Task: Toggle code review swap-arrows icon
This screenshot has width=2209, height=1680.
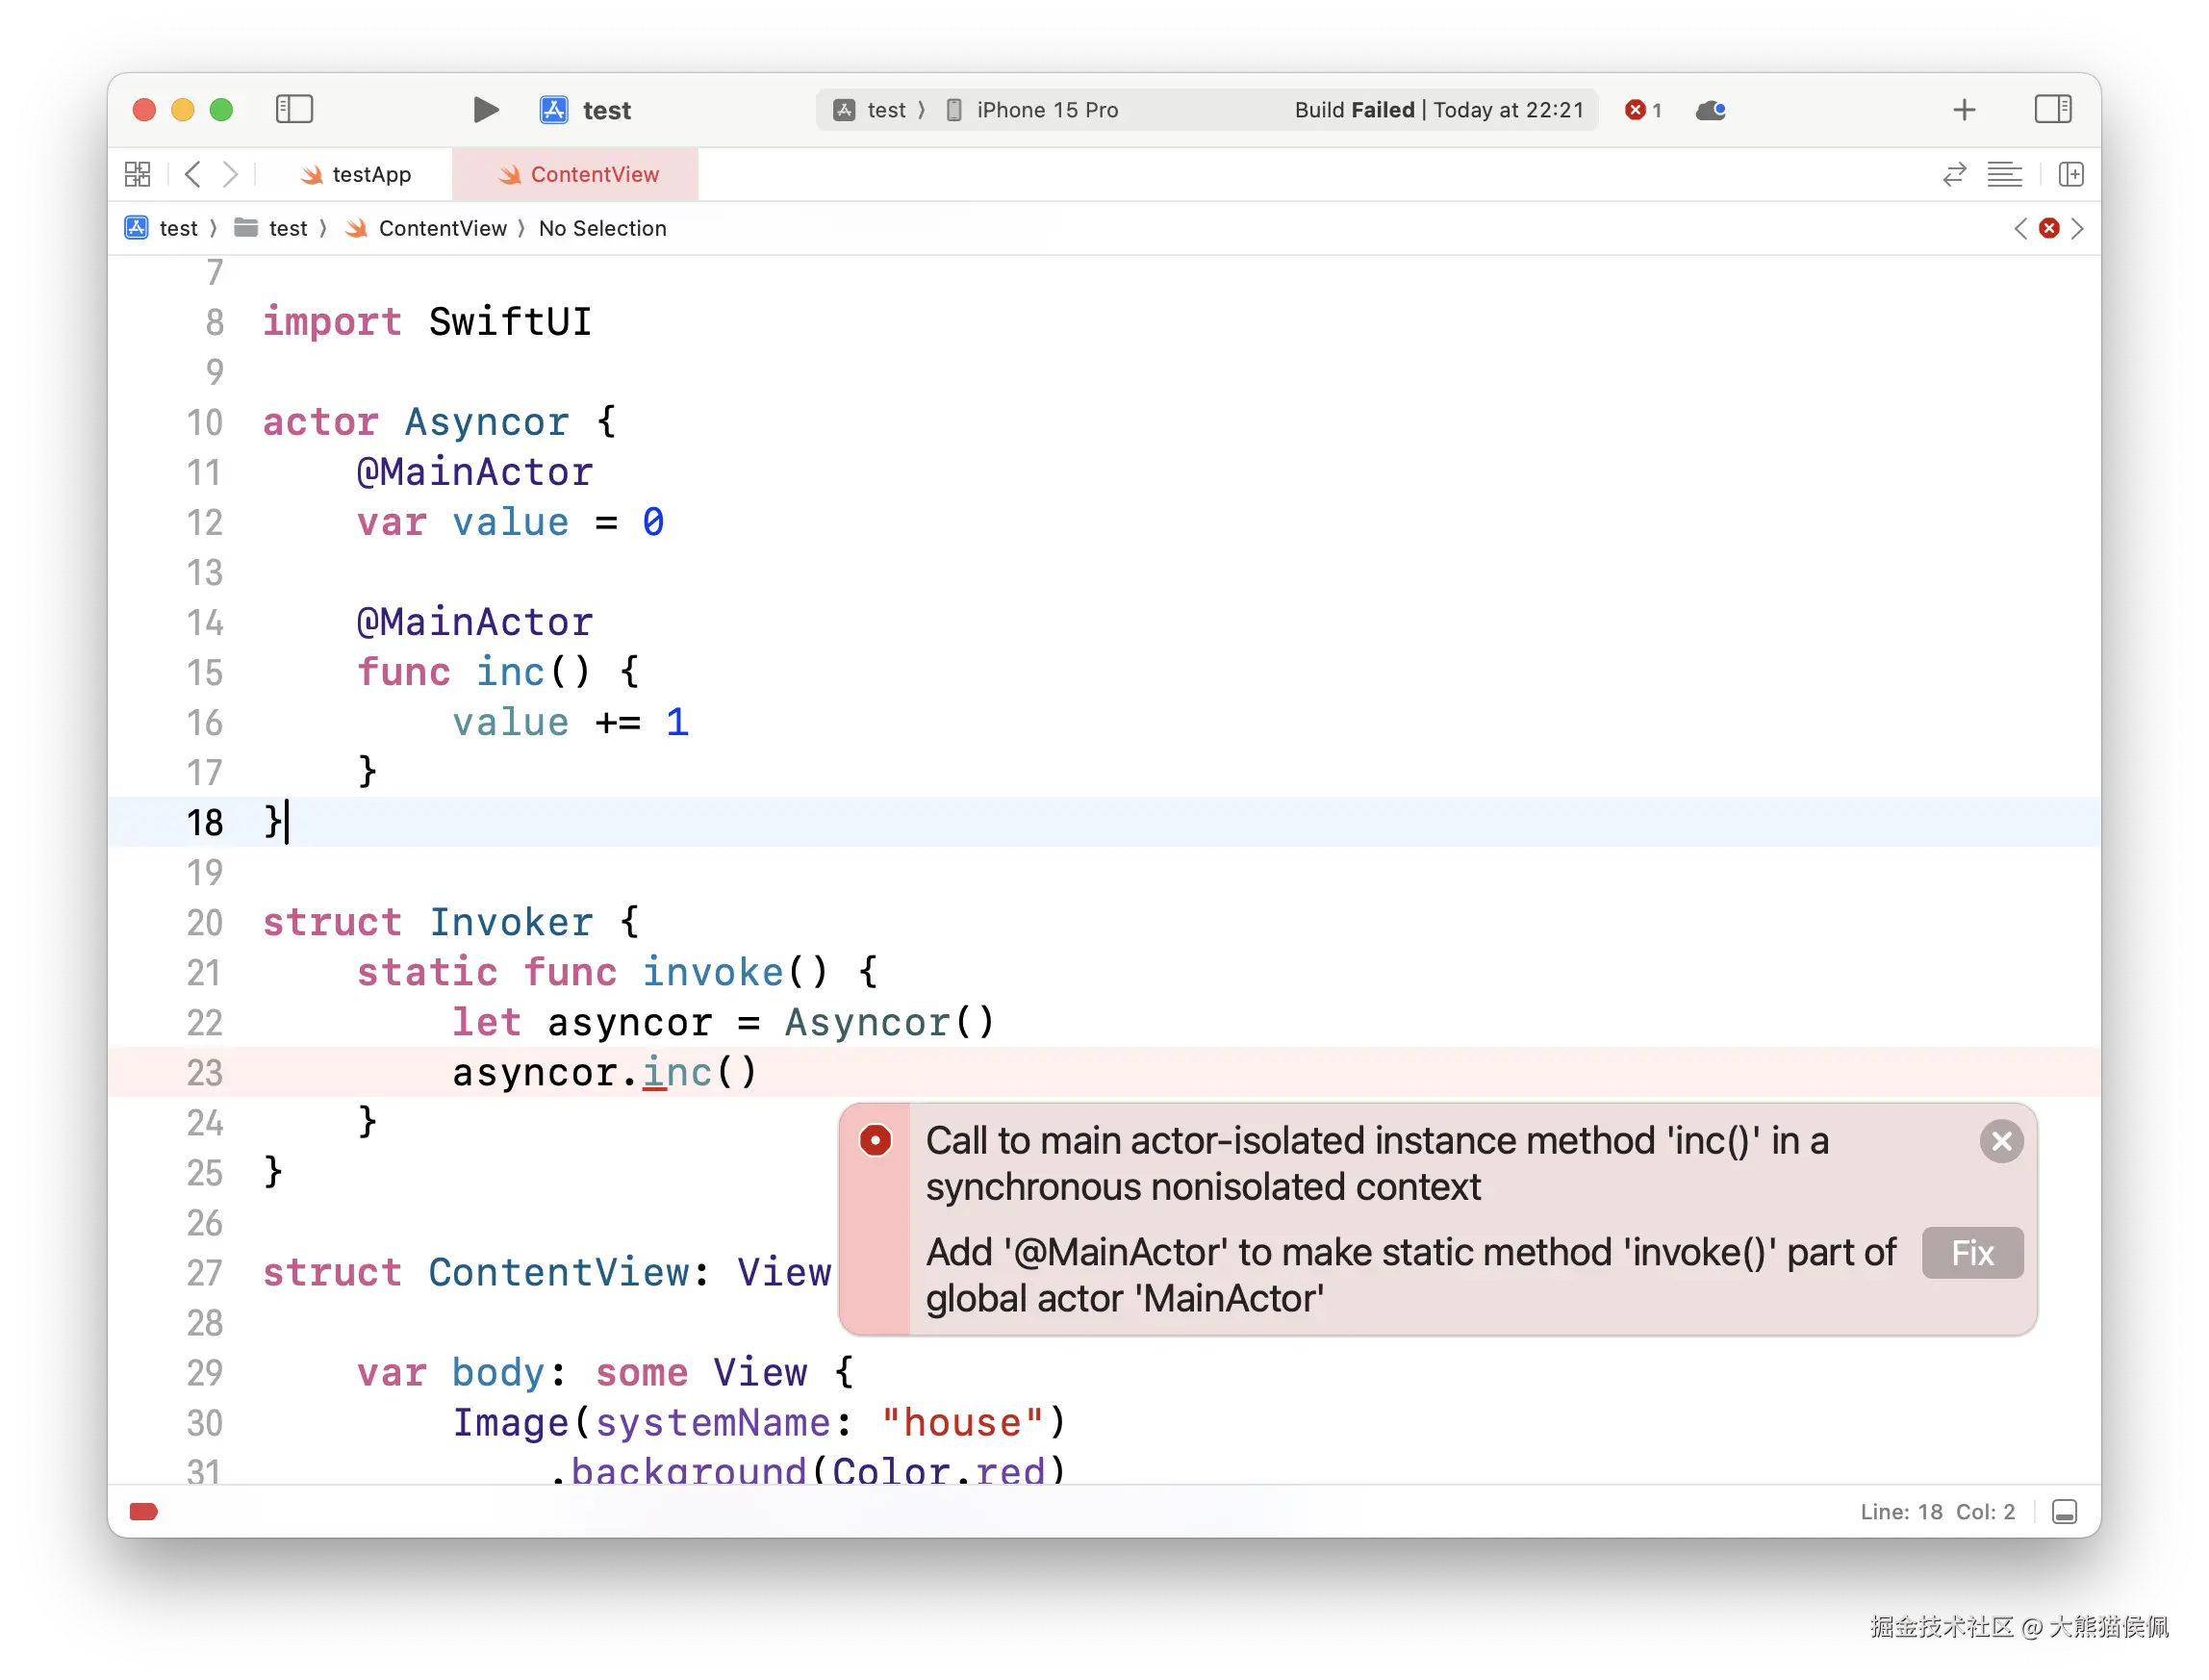Action: pyautogui.click(x=1954, y=175)
